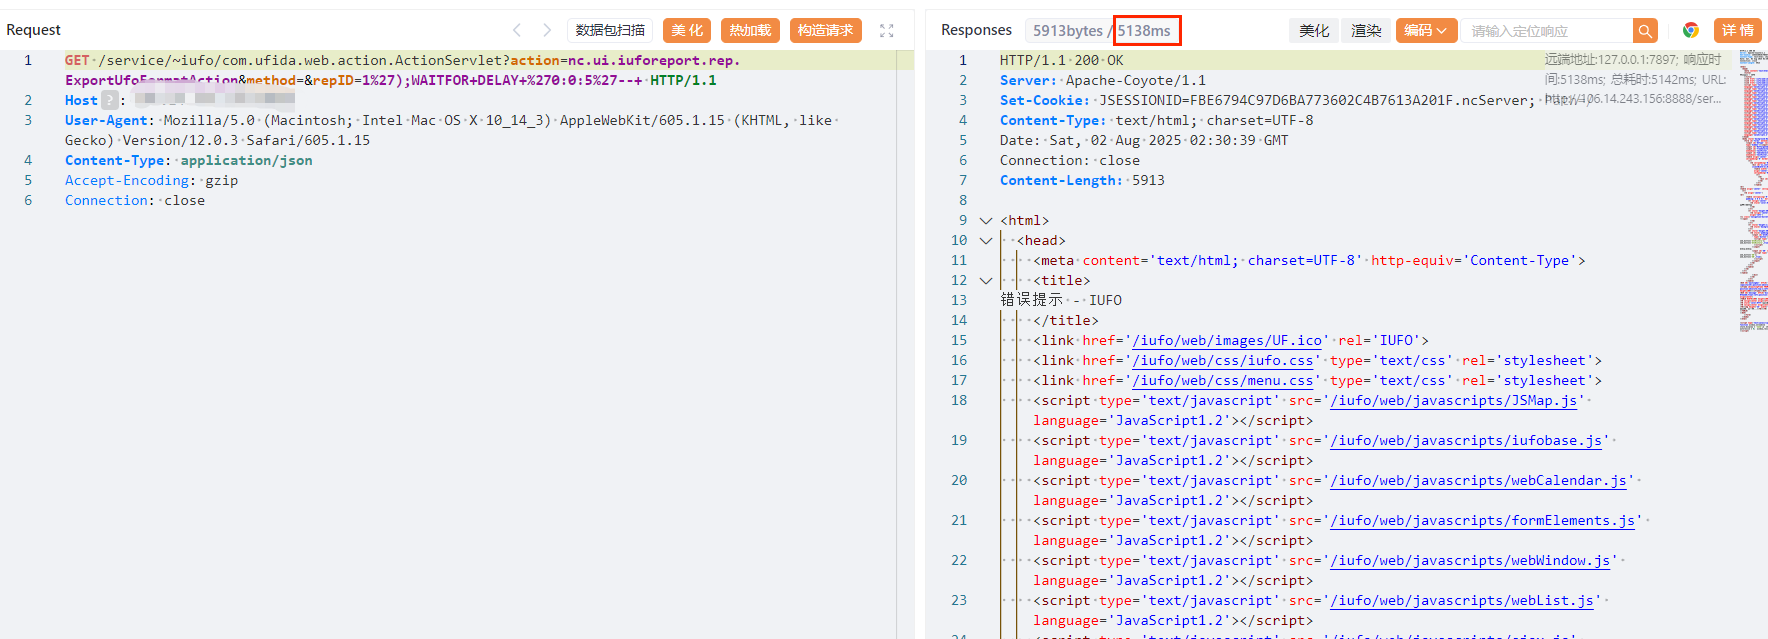The width and height of the screenshot is (1768, 639).
Task: Click the WAITFOR DELAY payload text
Action: [527, 80]
